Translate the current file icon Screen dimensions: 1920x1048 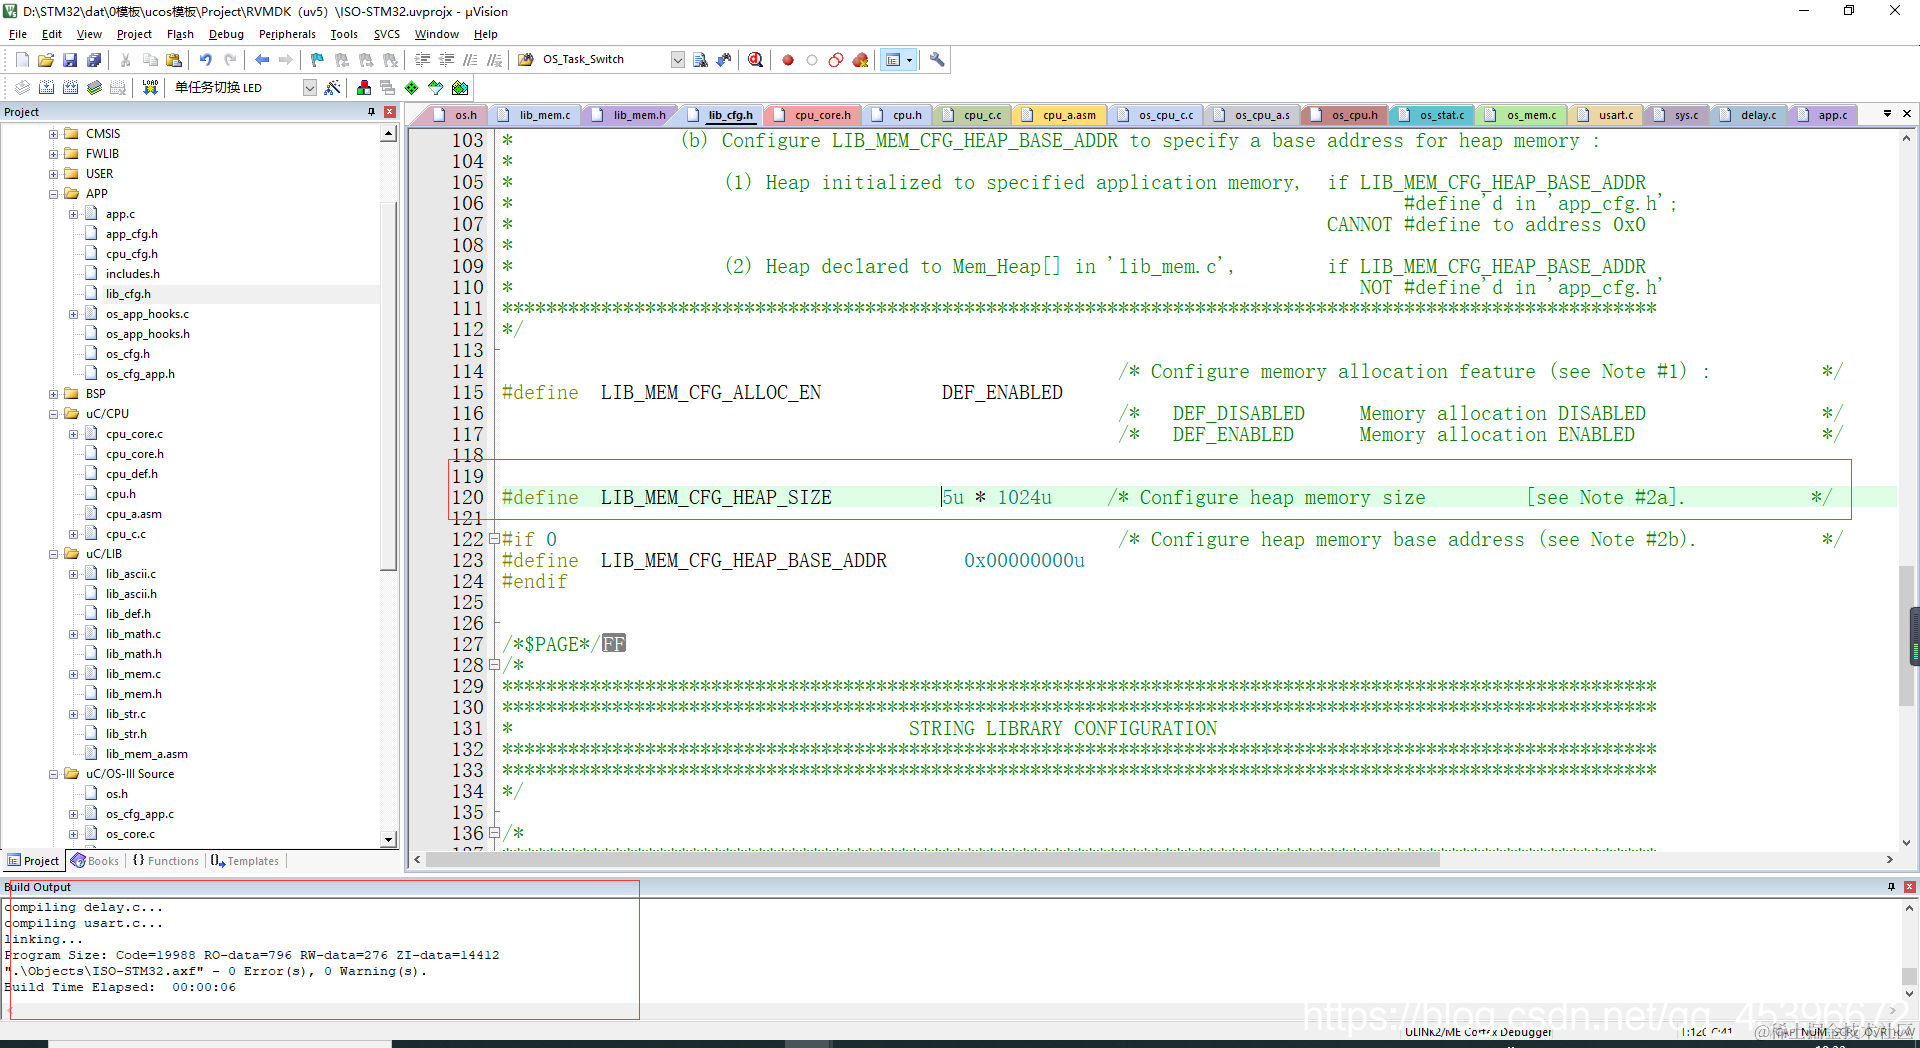(x=22, y=88)
